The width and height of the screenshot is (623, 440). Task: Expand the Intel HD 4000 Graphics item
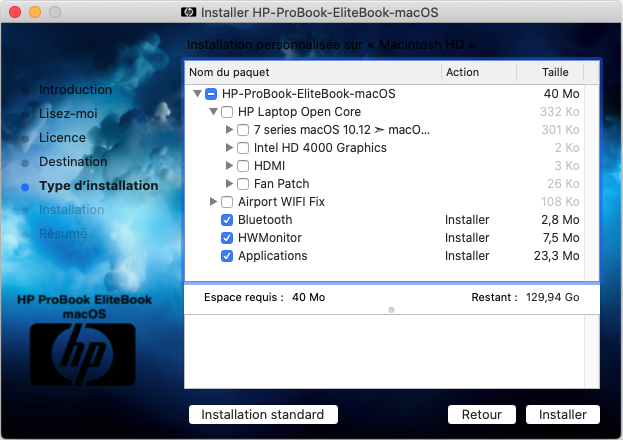tap(229, 147)
